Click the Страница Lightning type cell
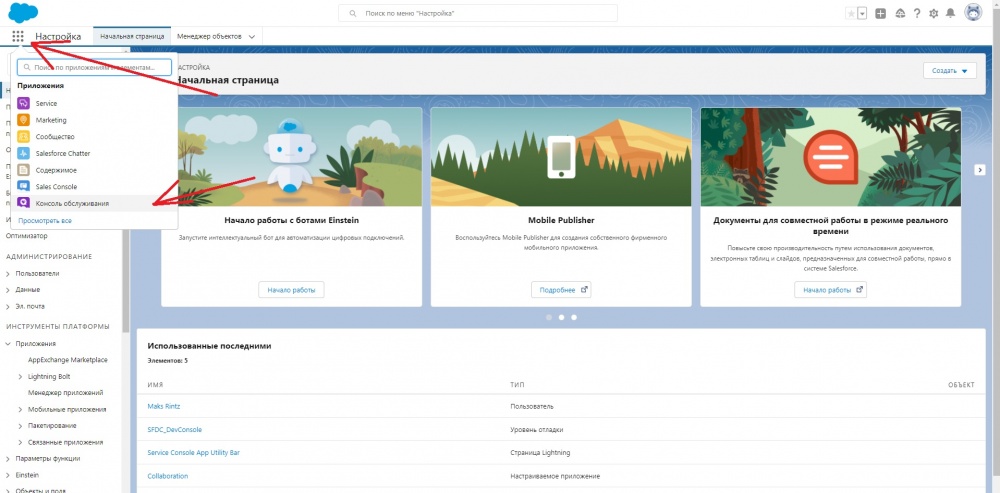The height and width of the screenshot is (493, 1000). [x=540, y=452]
